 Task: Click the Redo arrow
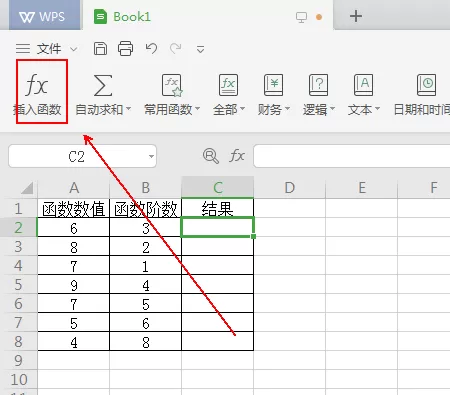click(x=176, y=49)
